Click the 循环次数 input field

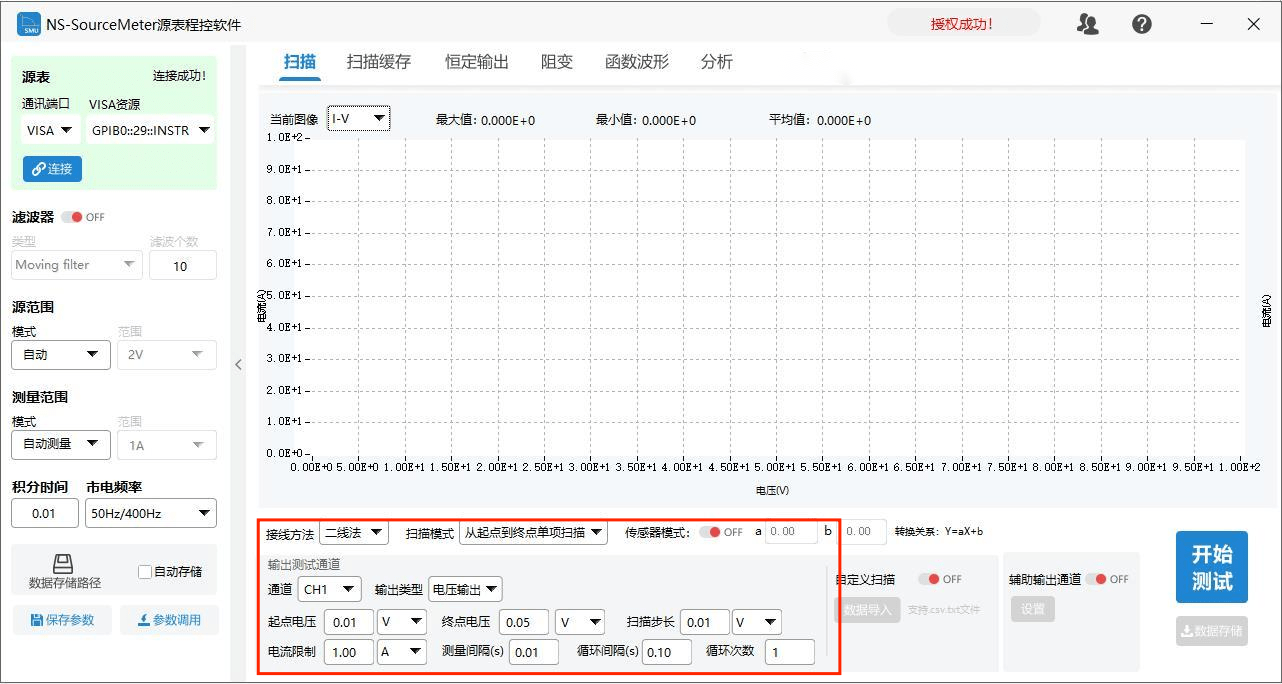789,652
